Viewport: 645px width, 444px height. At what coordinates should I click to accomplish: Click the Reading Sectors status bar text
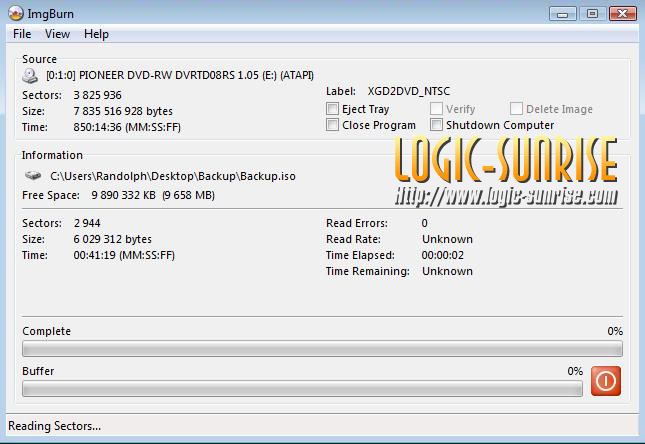pyautogui.click(x=54, y=426)
